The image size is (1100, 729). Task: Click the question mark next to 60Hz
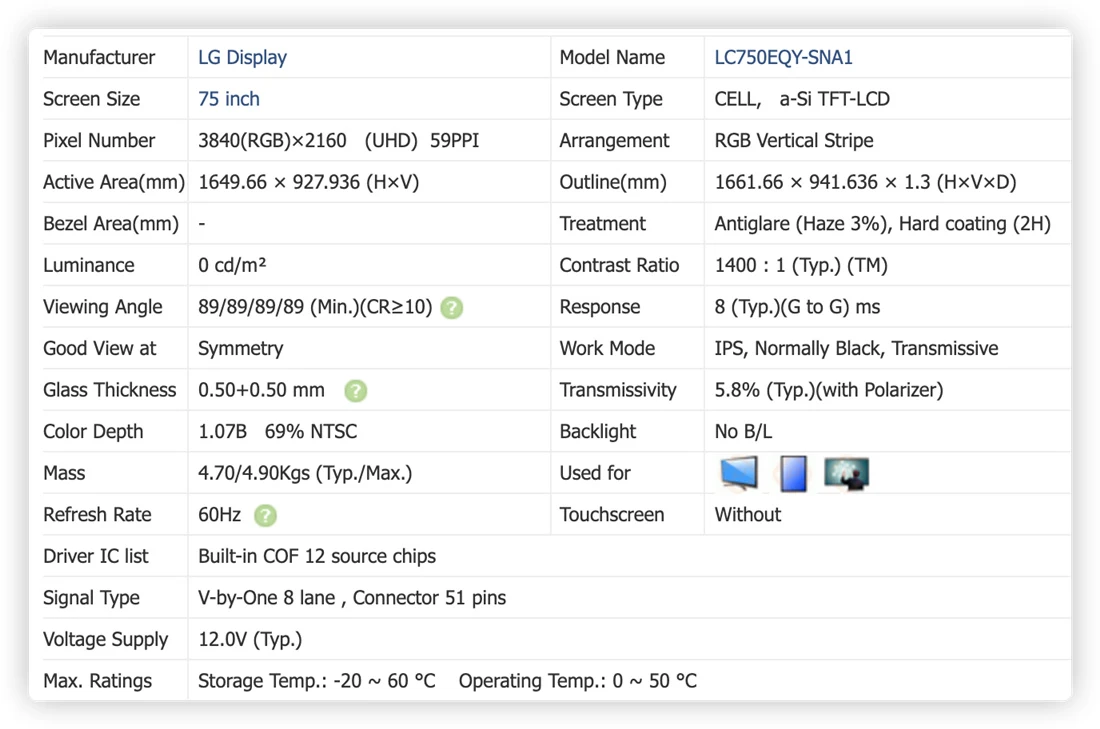(x=265, y=515)
